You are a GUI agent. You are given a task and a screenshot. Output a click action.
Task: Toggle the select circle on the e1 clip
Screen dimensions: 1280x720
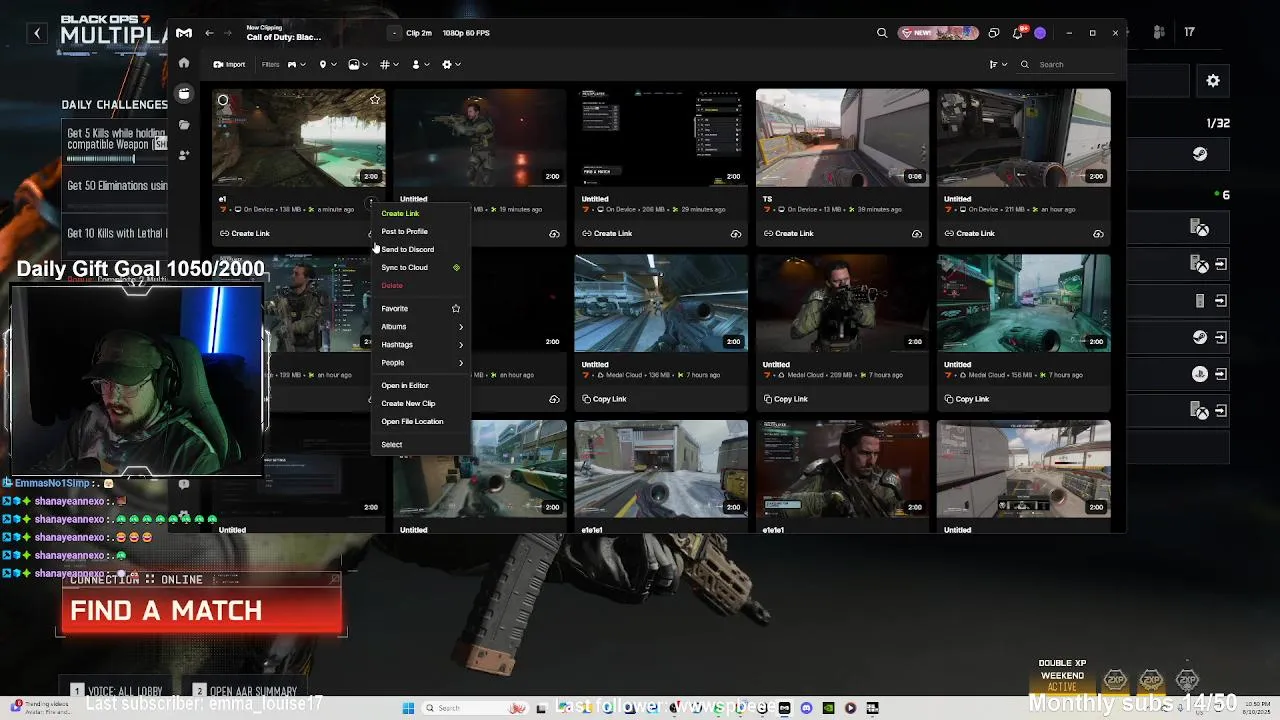pos(223,100)
